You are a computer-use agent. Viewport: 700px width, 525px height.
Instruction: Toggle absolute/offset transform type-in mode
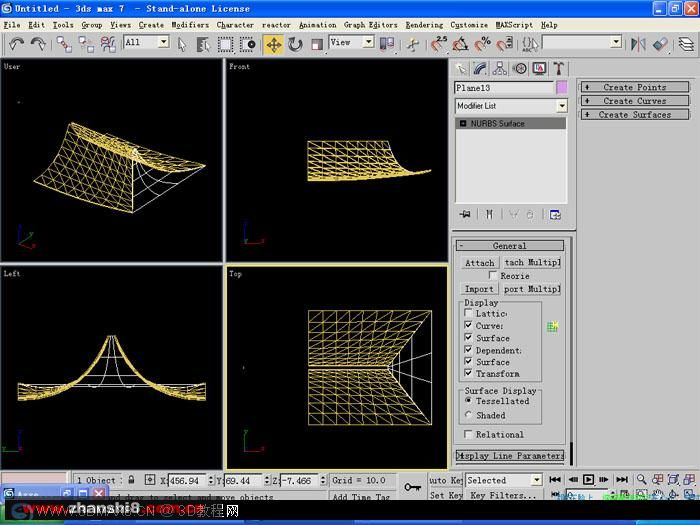150,480
